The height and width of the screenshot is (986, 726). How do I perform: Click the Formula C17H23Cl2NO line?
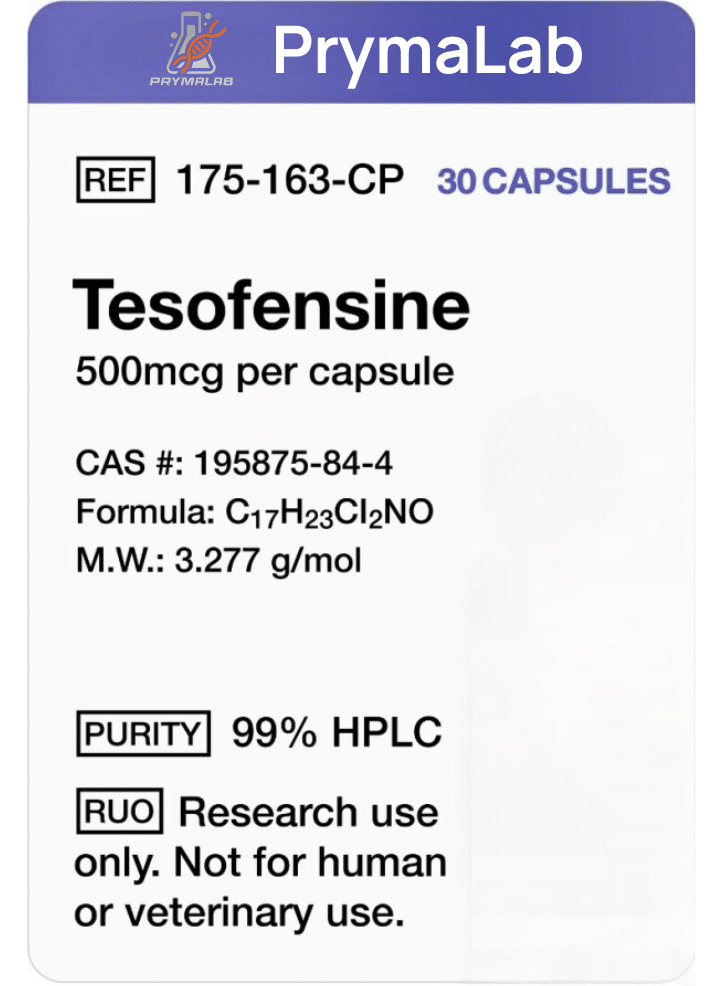[254, 512]
